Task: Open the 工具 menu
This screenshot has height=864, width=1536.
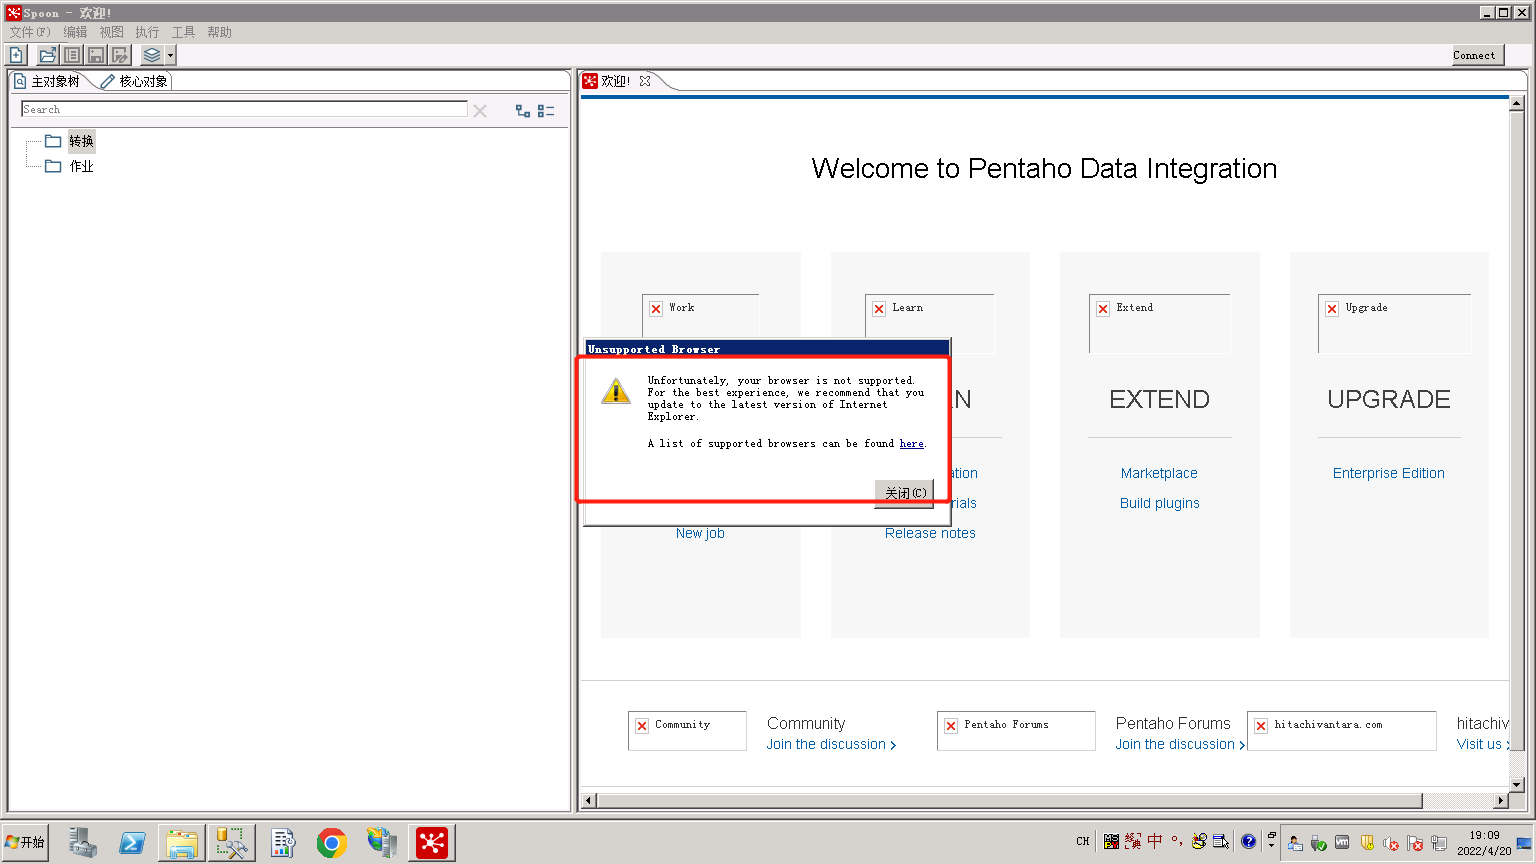Action: click(x=183, y=32)
